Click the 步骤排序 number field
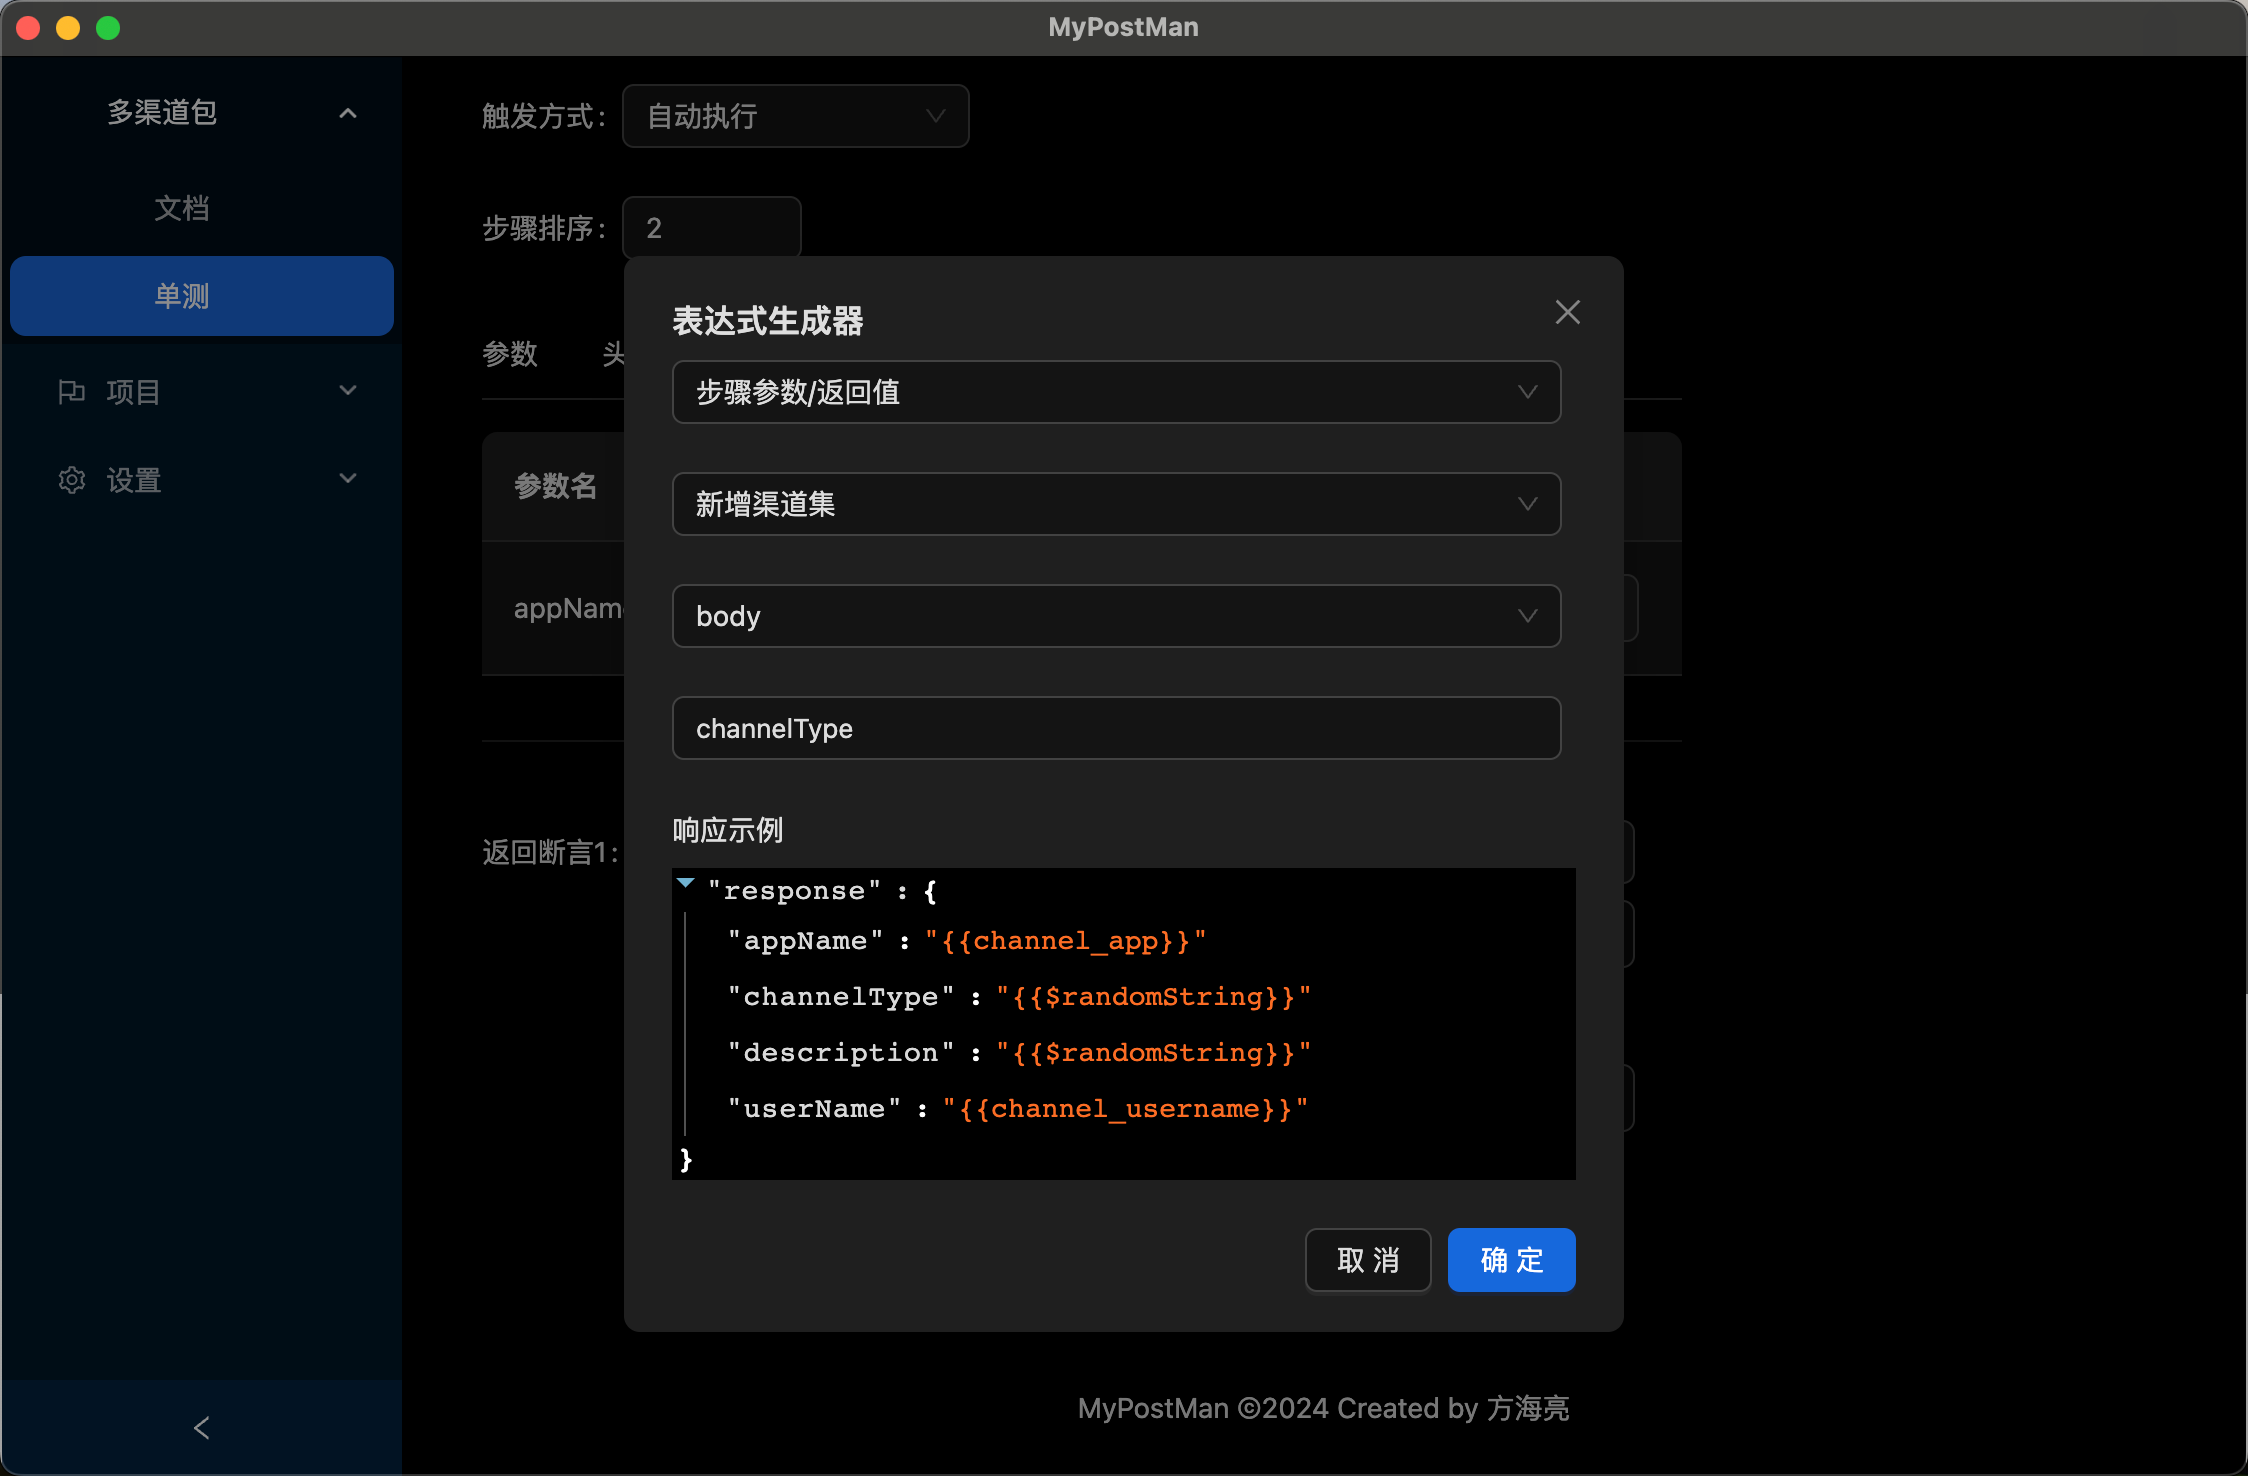Viewport: 2248px width, 1476px height. [x=711, y=228]
